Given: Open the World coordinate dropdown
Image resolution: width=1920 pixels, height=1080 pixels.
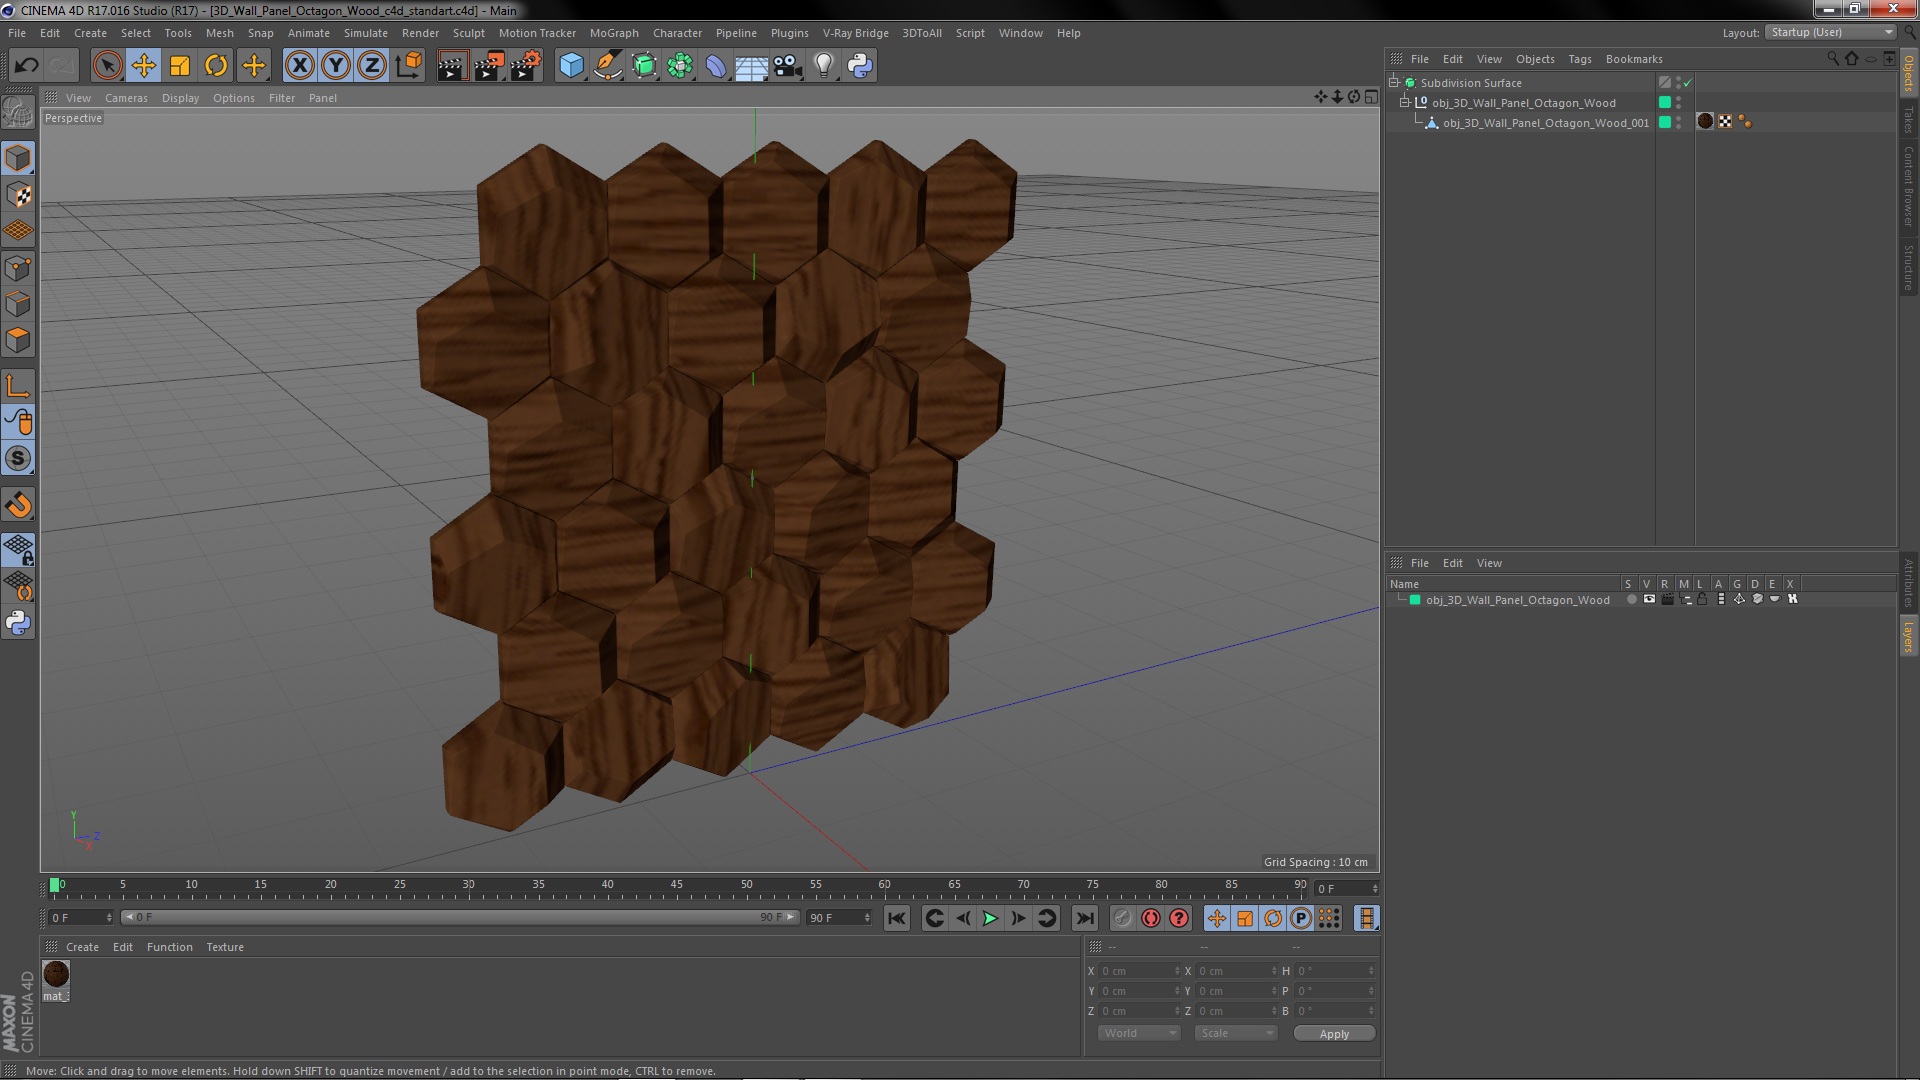Looking at the screenshot, I should pos(1140,1033).
